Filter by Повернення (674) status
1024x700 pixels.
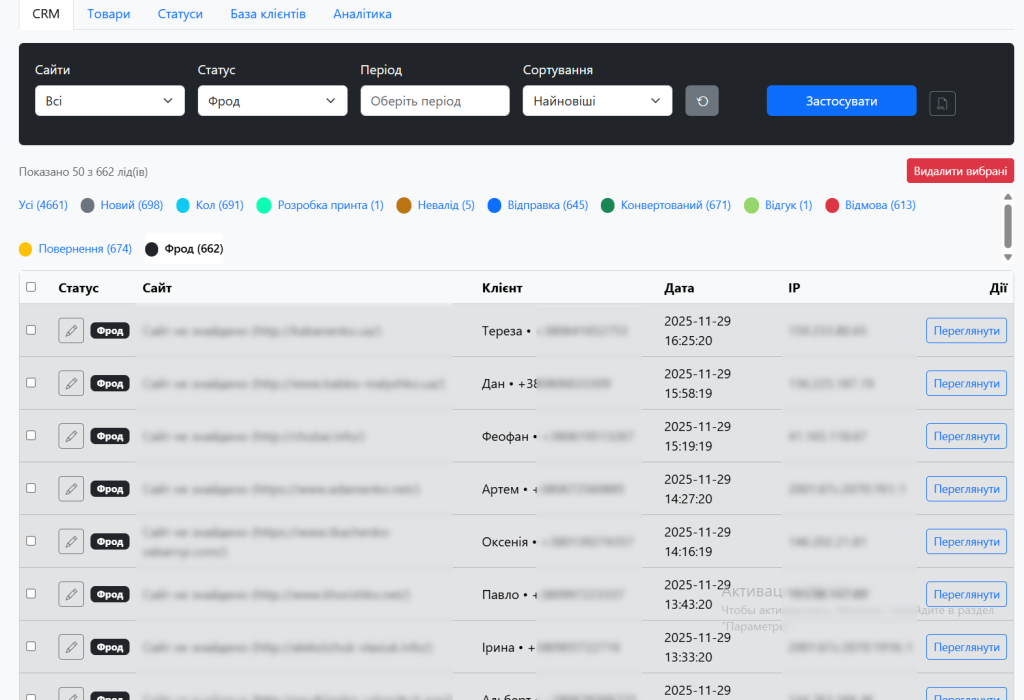(76, 249)
